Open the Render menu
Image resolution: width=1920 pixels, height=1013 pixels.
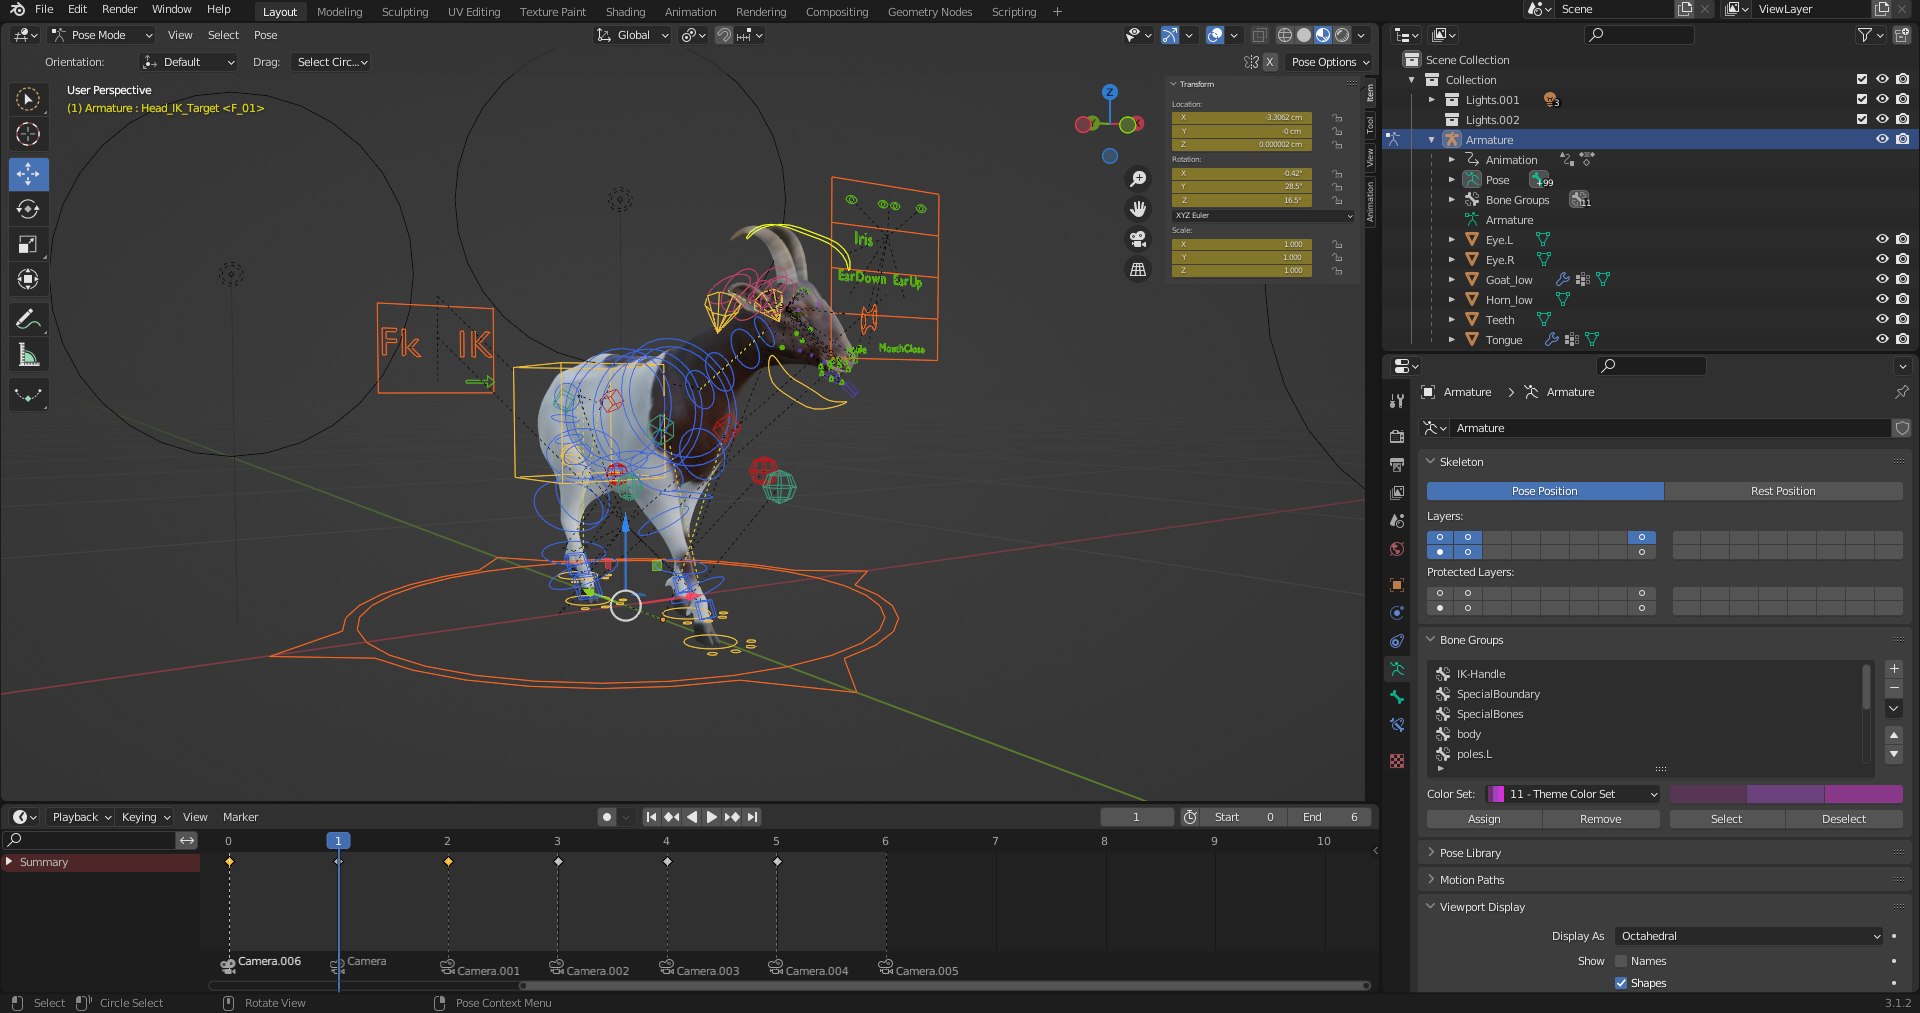click(119, 9)
